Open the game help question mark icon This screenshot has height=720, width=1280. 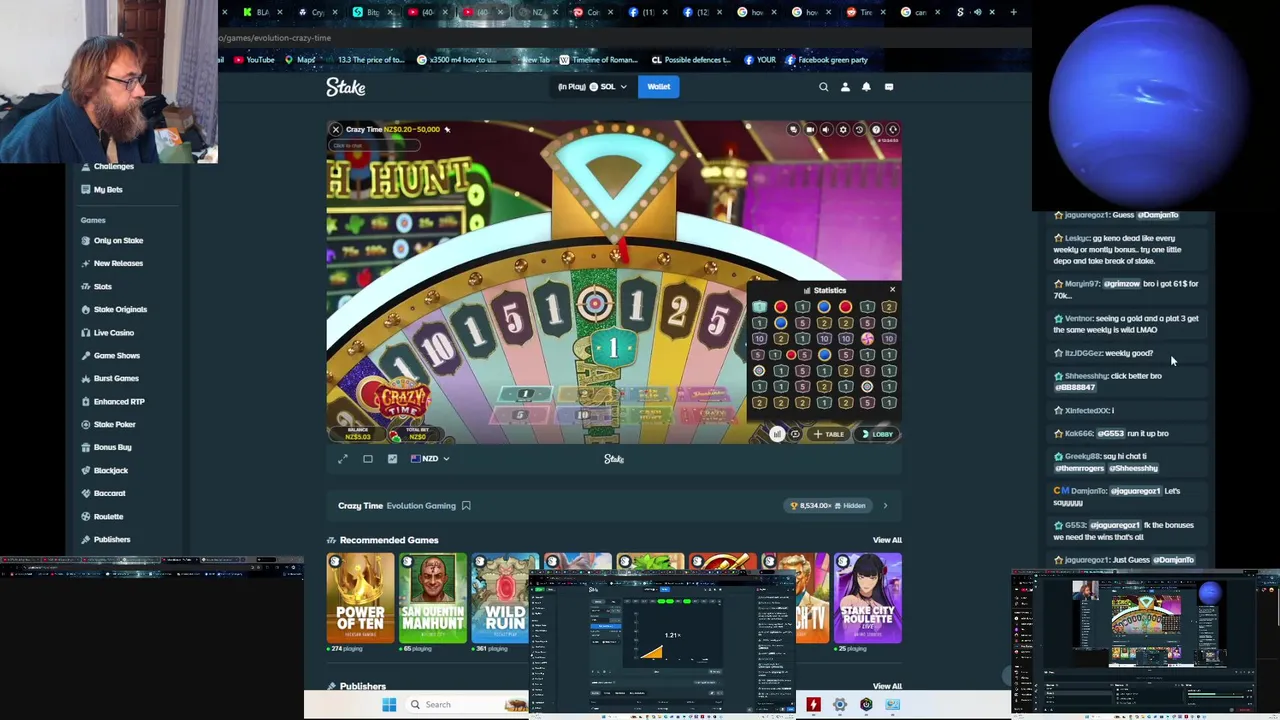[876, 129]
